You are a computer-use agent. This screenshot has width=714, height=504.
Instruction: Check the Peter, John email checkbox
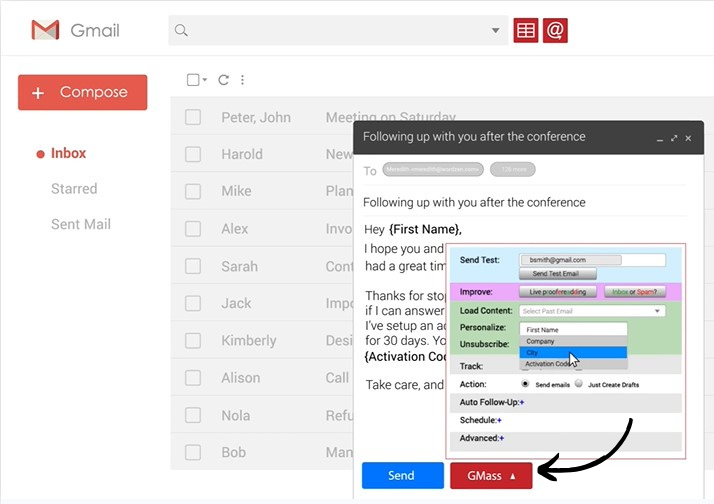point(193,117)
